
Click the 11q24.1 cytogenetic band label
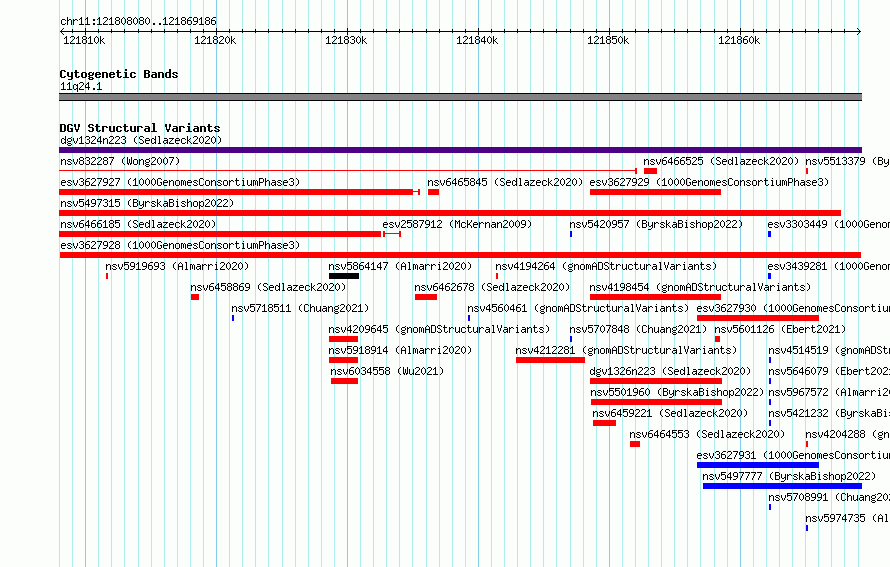81,86
